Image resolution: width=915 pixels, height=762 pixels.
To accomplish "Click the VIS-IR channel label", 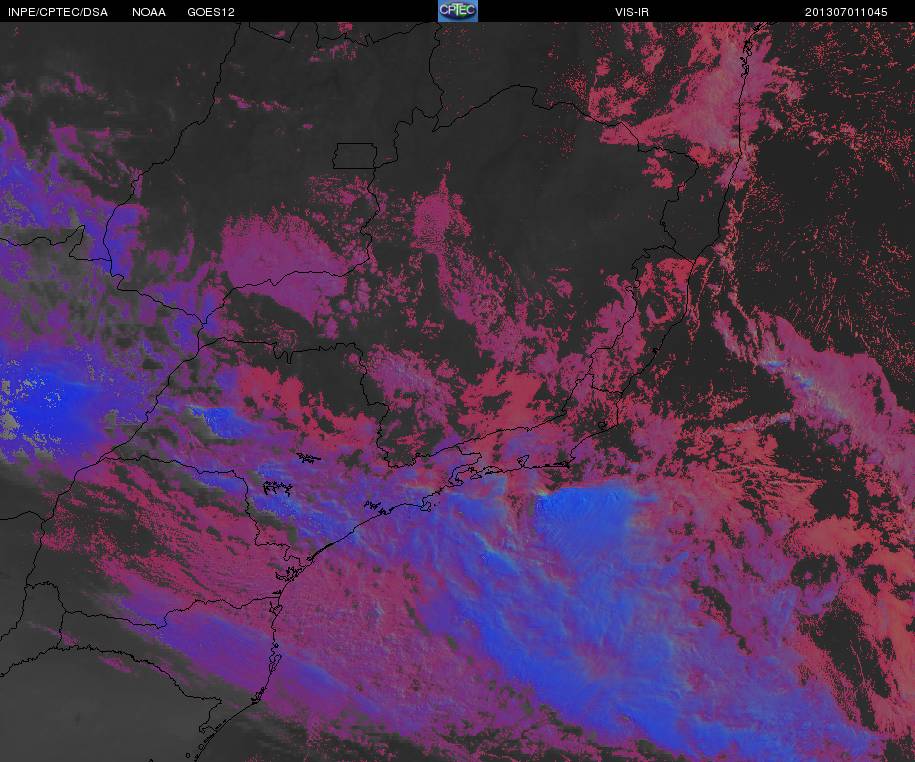I will point(631,12).
